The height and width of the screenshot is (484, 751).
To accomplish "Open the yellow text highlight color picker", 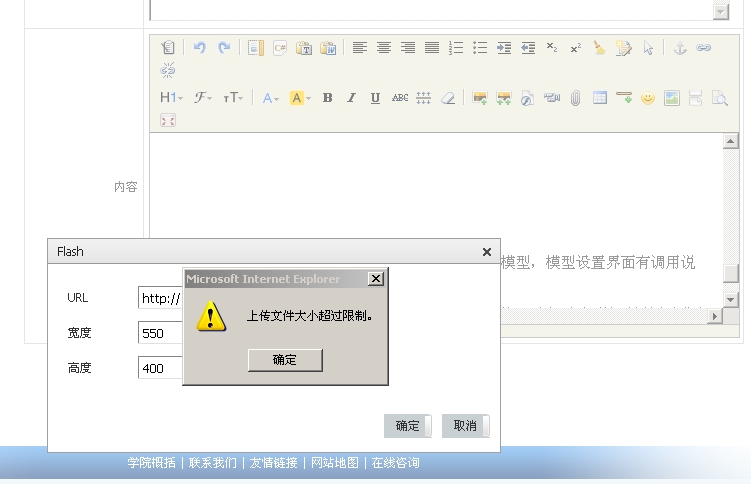I will [300, 98].
